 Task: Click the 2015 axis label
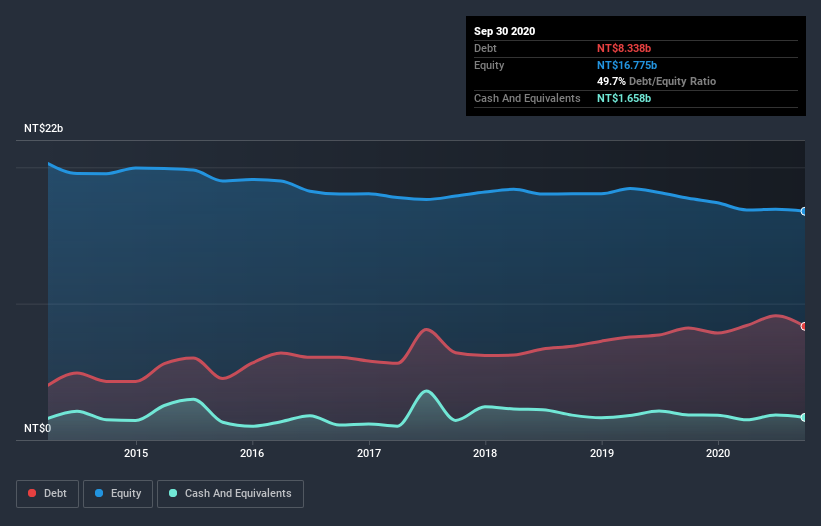(136, 453)
